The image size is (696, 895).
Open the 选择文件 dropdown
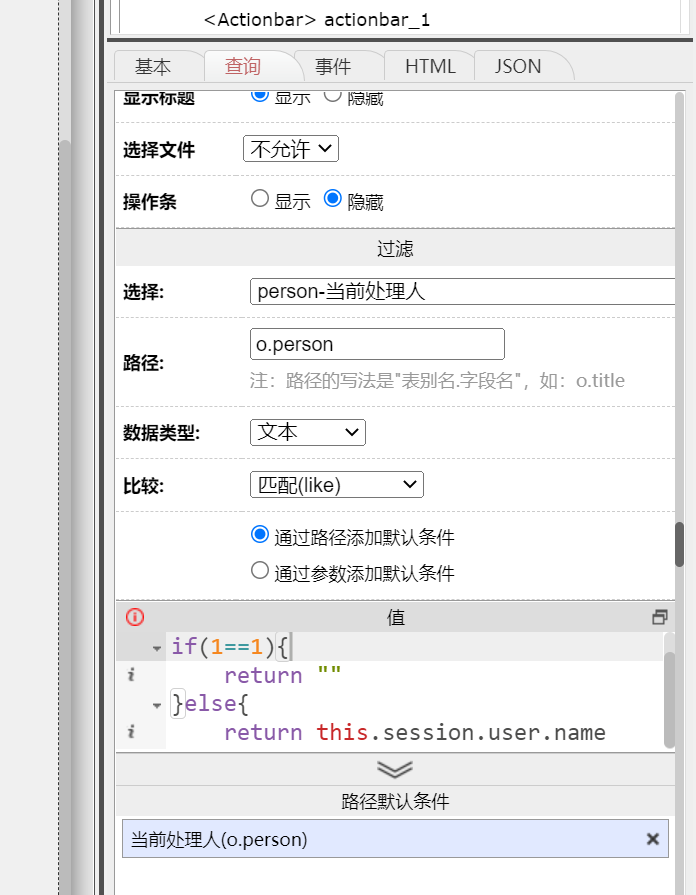(291, 149)
